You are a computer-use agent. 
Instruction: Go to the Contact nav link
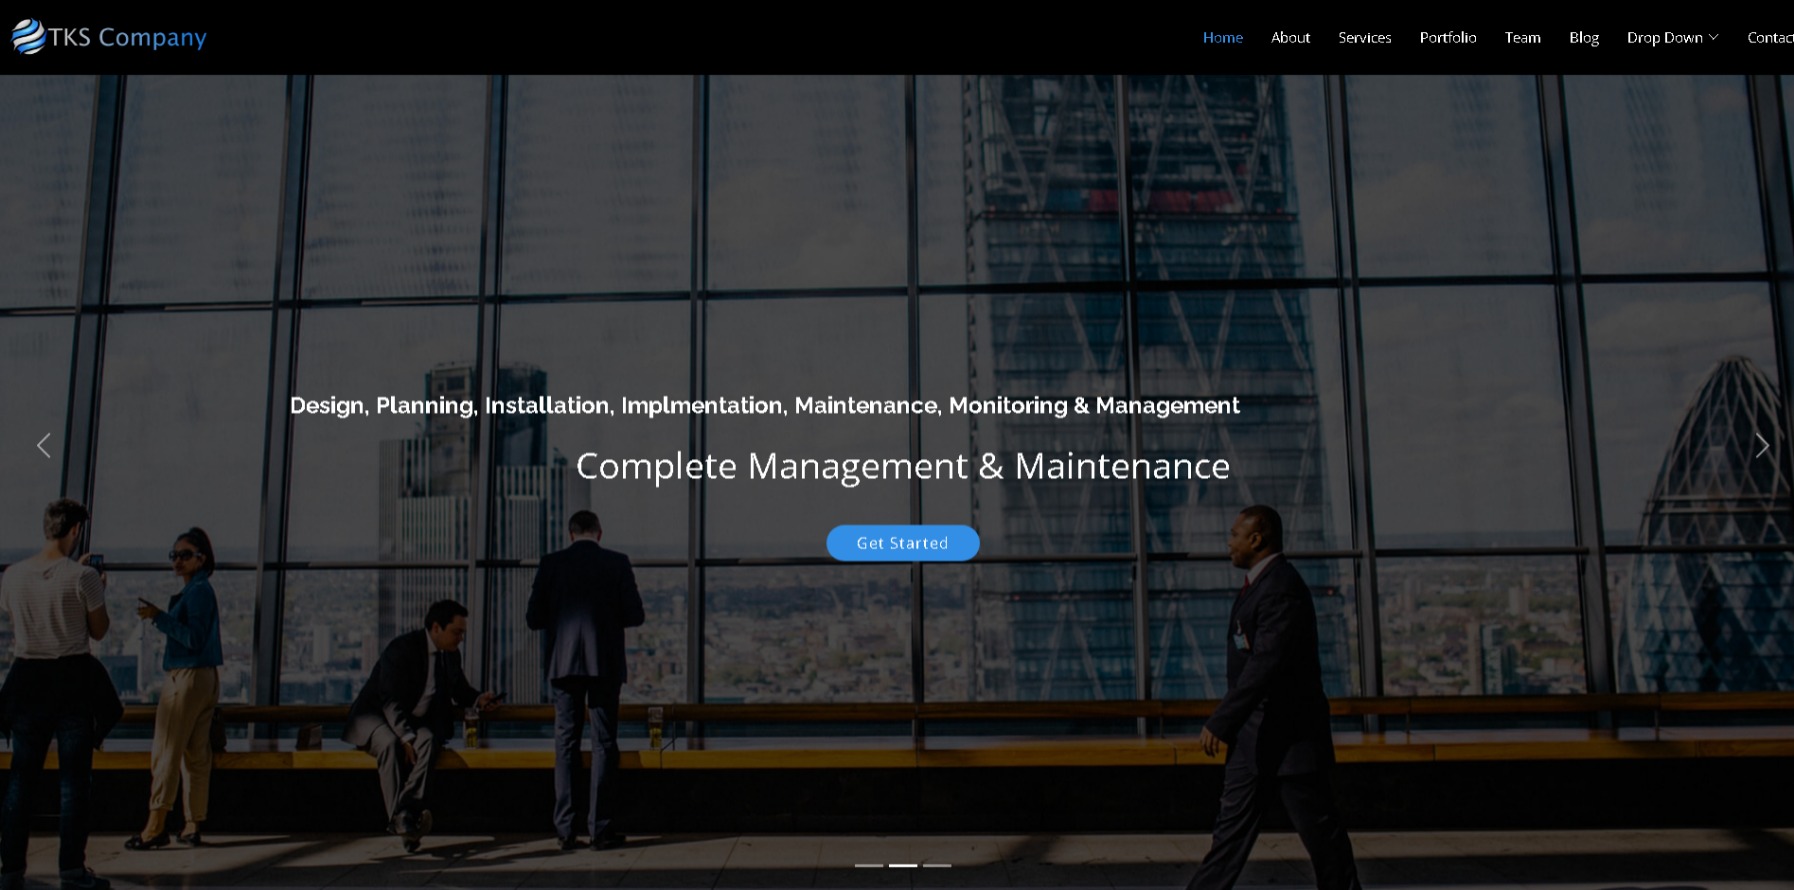[1769, 38]
